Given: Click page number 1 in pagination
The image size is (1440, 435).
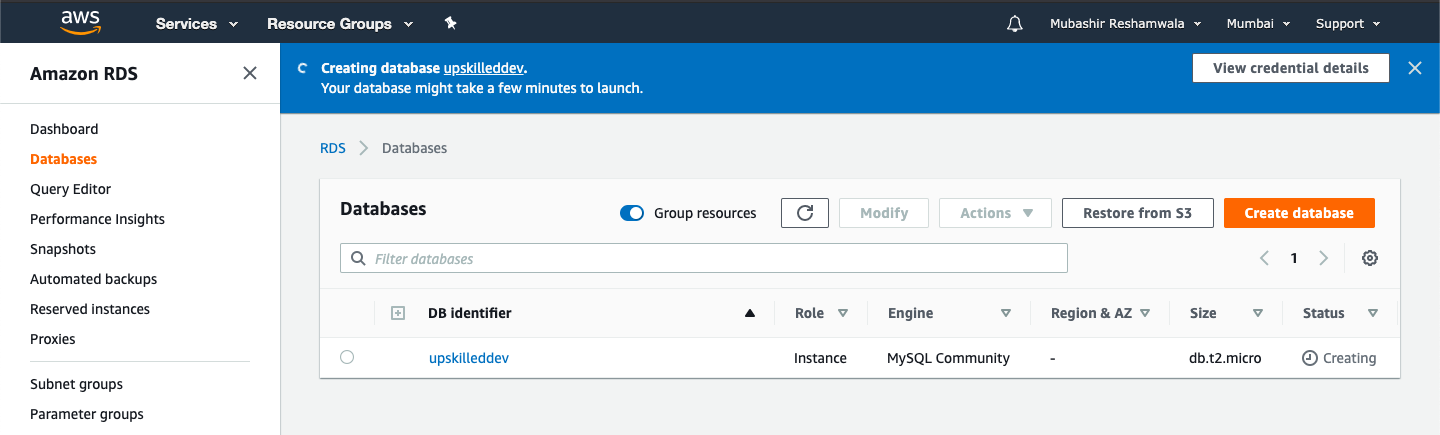Looking at the screenshot, I should [x=1294, y=258].
